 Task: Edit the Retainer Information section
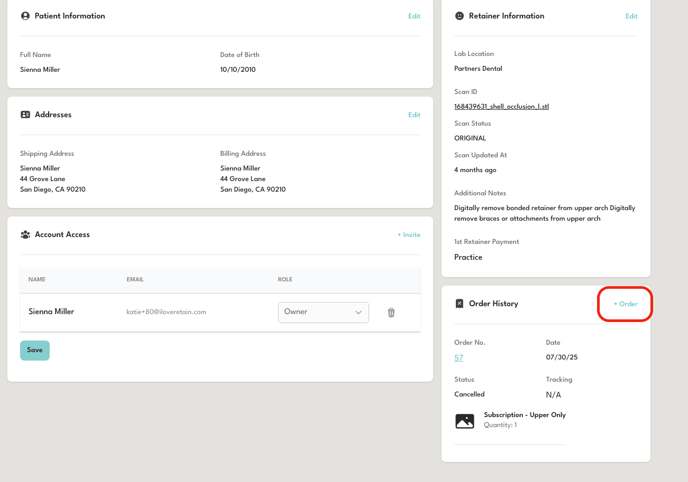click(631, 16)
